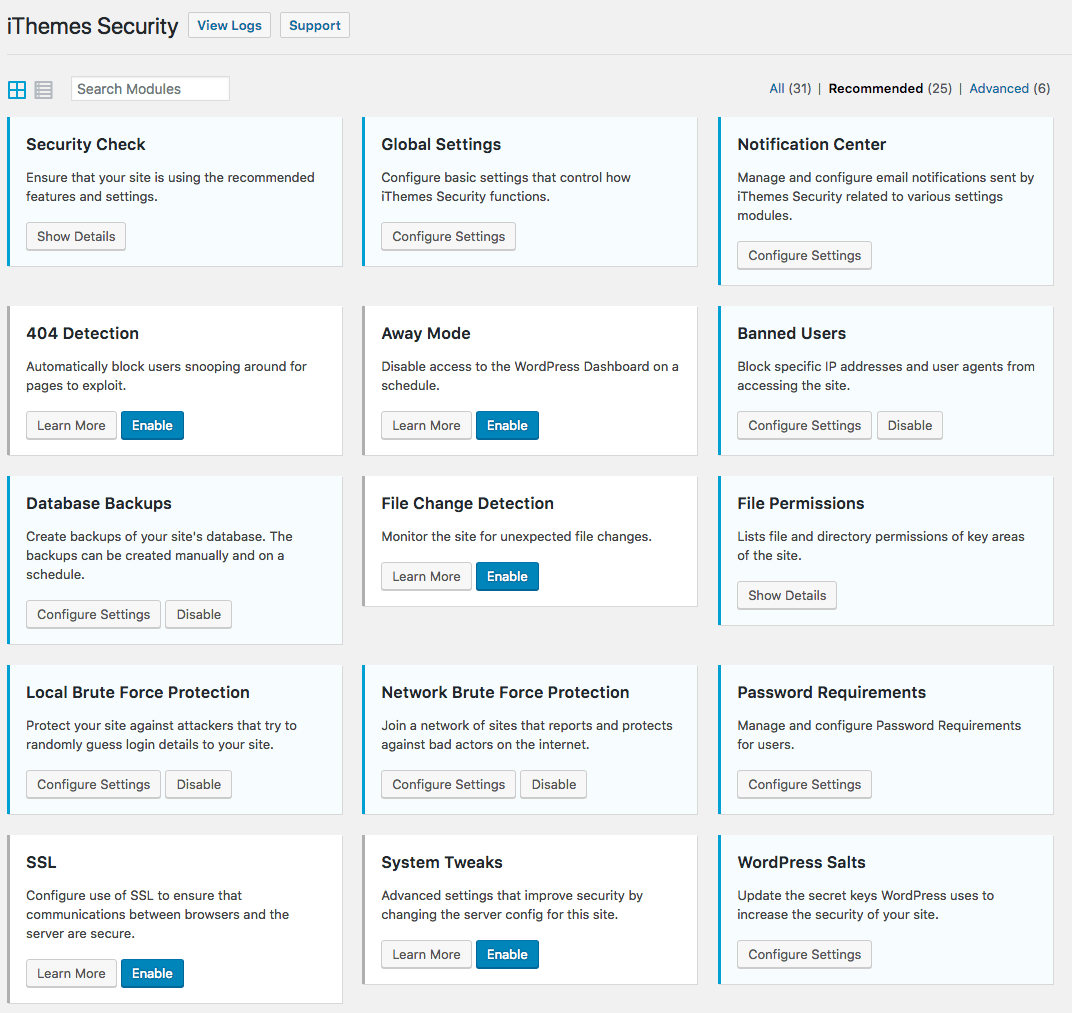The image size is (1072, 1013).
Task: Show Details for File Permissions
Action: click(787, 595)
